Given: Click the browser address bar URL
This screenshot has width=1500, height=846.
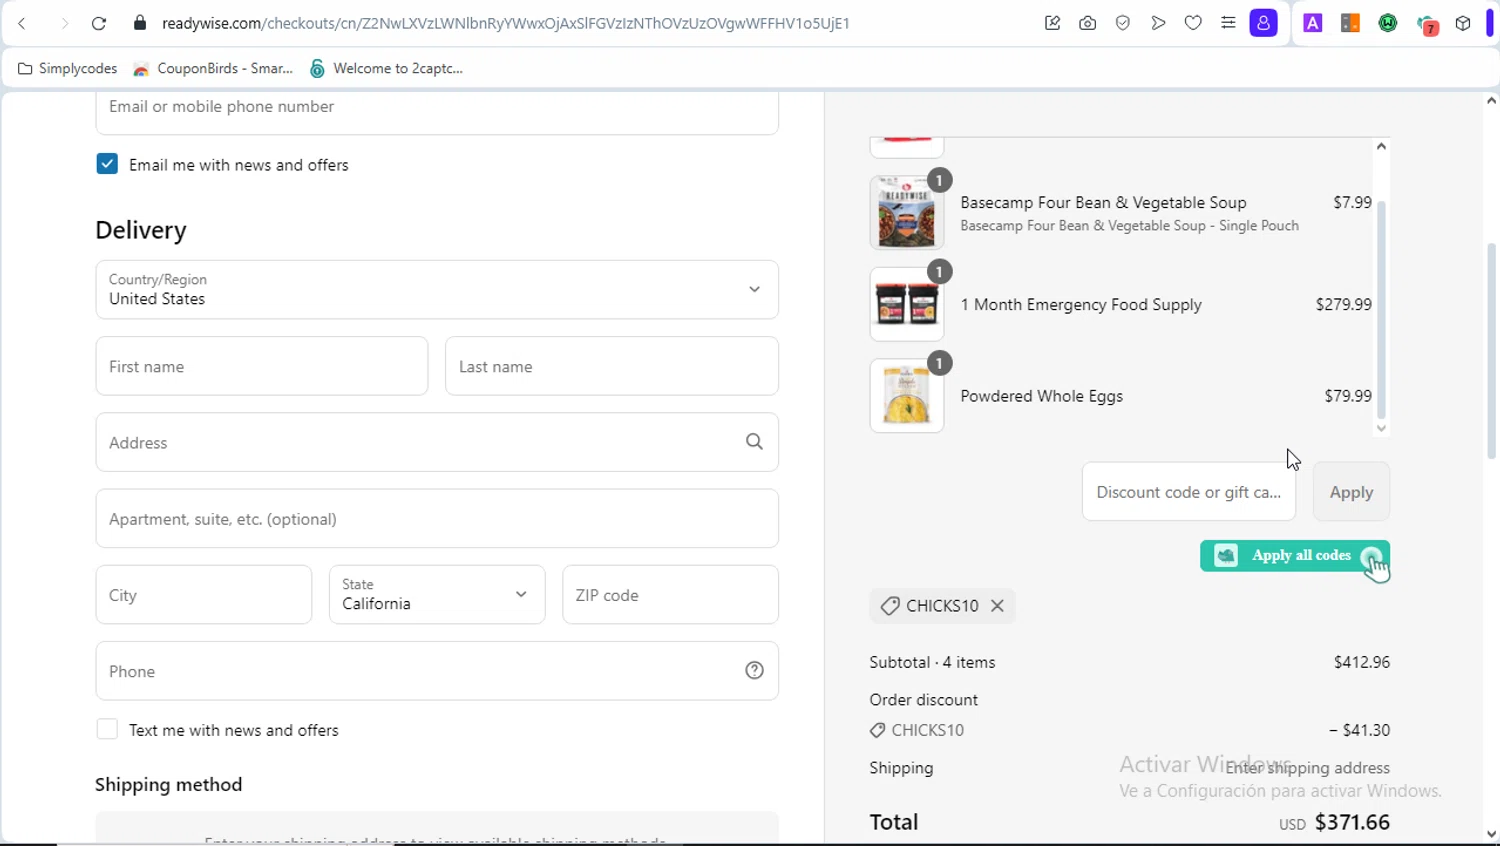Looking at the screenshot, I should (506, 23).
